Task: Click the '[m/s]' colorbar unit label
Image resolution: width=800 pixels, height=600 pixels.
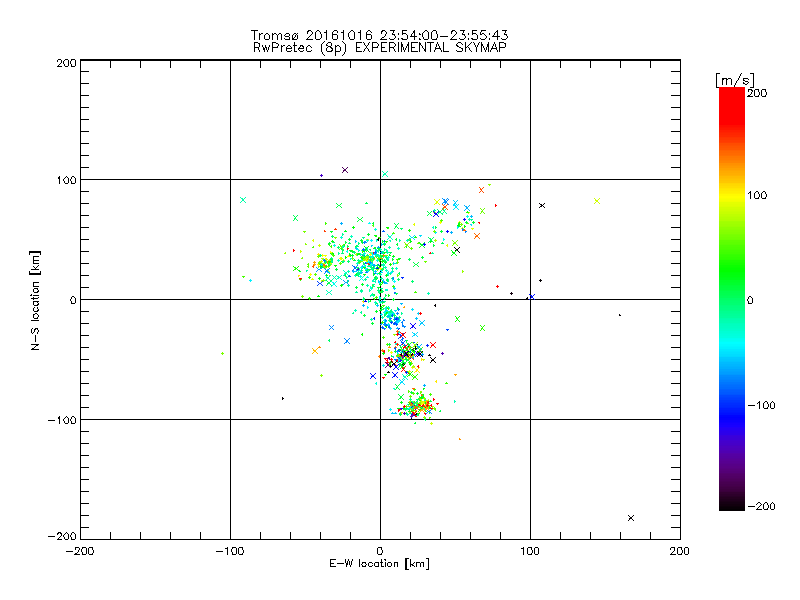Action: (735, 80)
